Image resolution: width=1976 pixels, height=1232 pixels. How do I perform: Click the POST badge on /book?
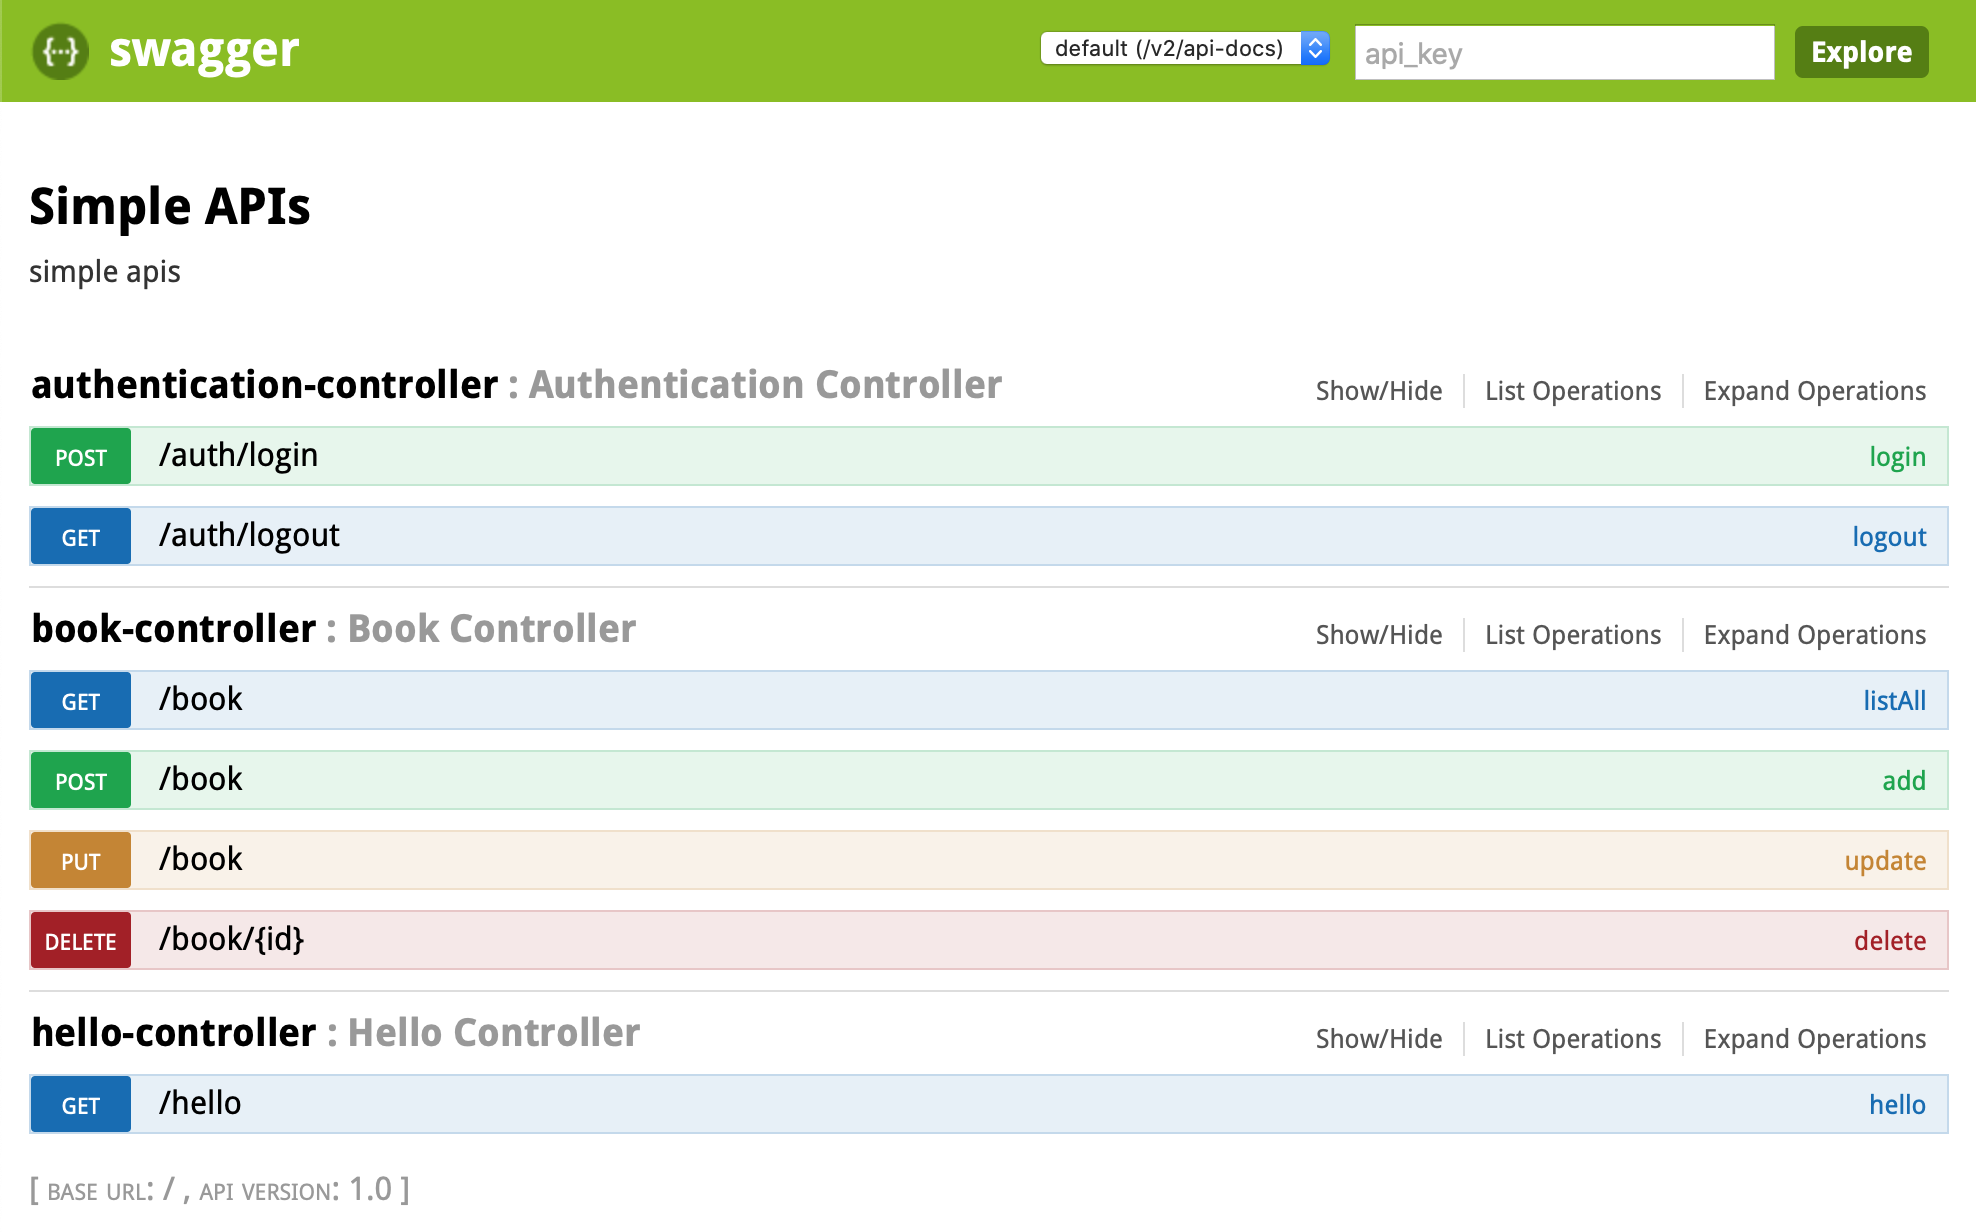point(80,780)
